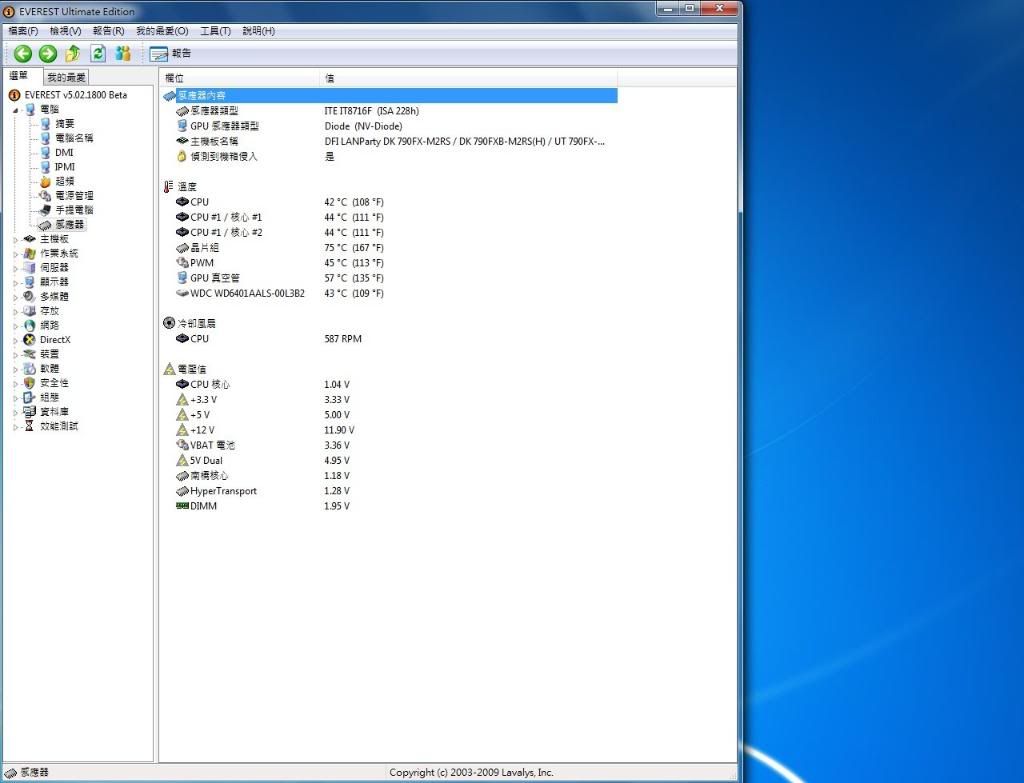The width and height of the screenshot is (1024, 783).
Task: Click the monitor icon beside 摘要
Action: pyautogui.click(x=45, y=123)
